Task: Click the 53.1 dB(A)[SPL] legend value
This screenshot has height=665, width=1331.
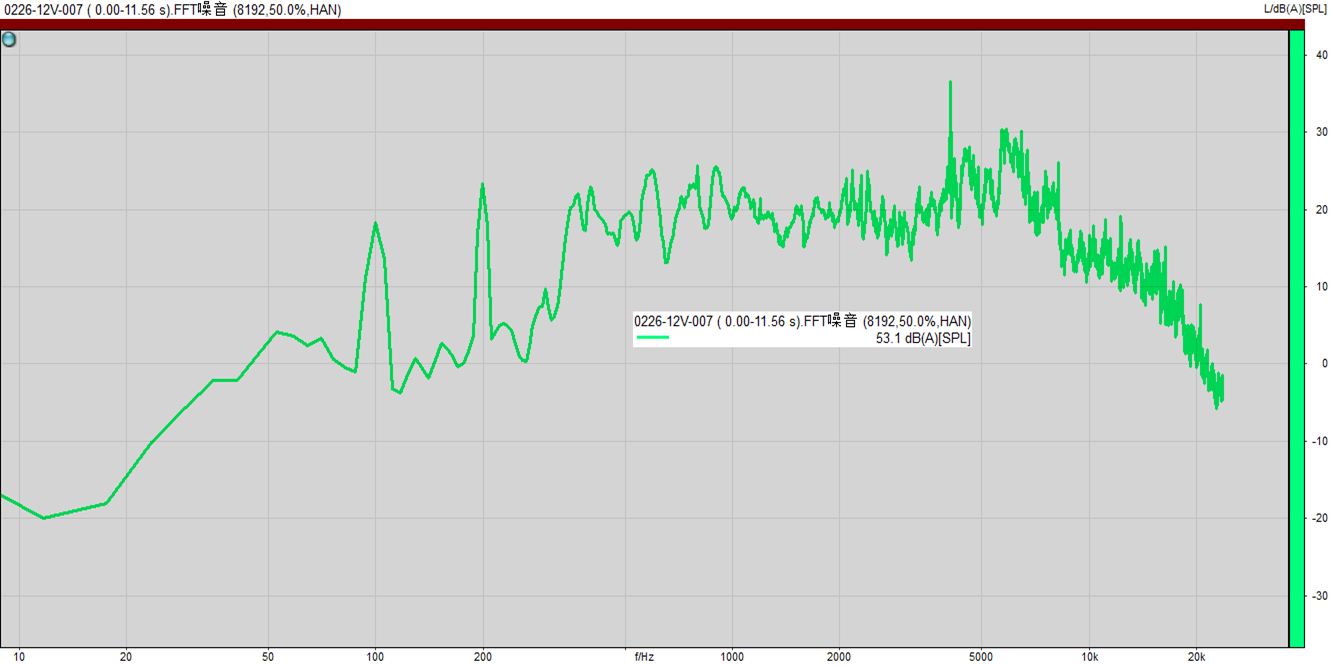Action: pos(923,338)
